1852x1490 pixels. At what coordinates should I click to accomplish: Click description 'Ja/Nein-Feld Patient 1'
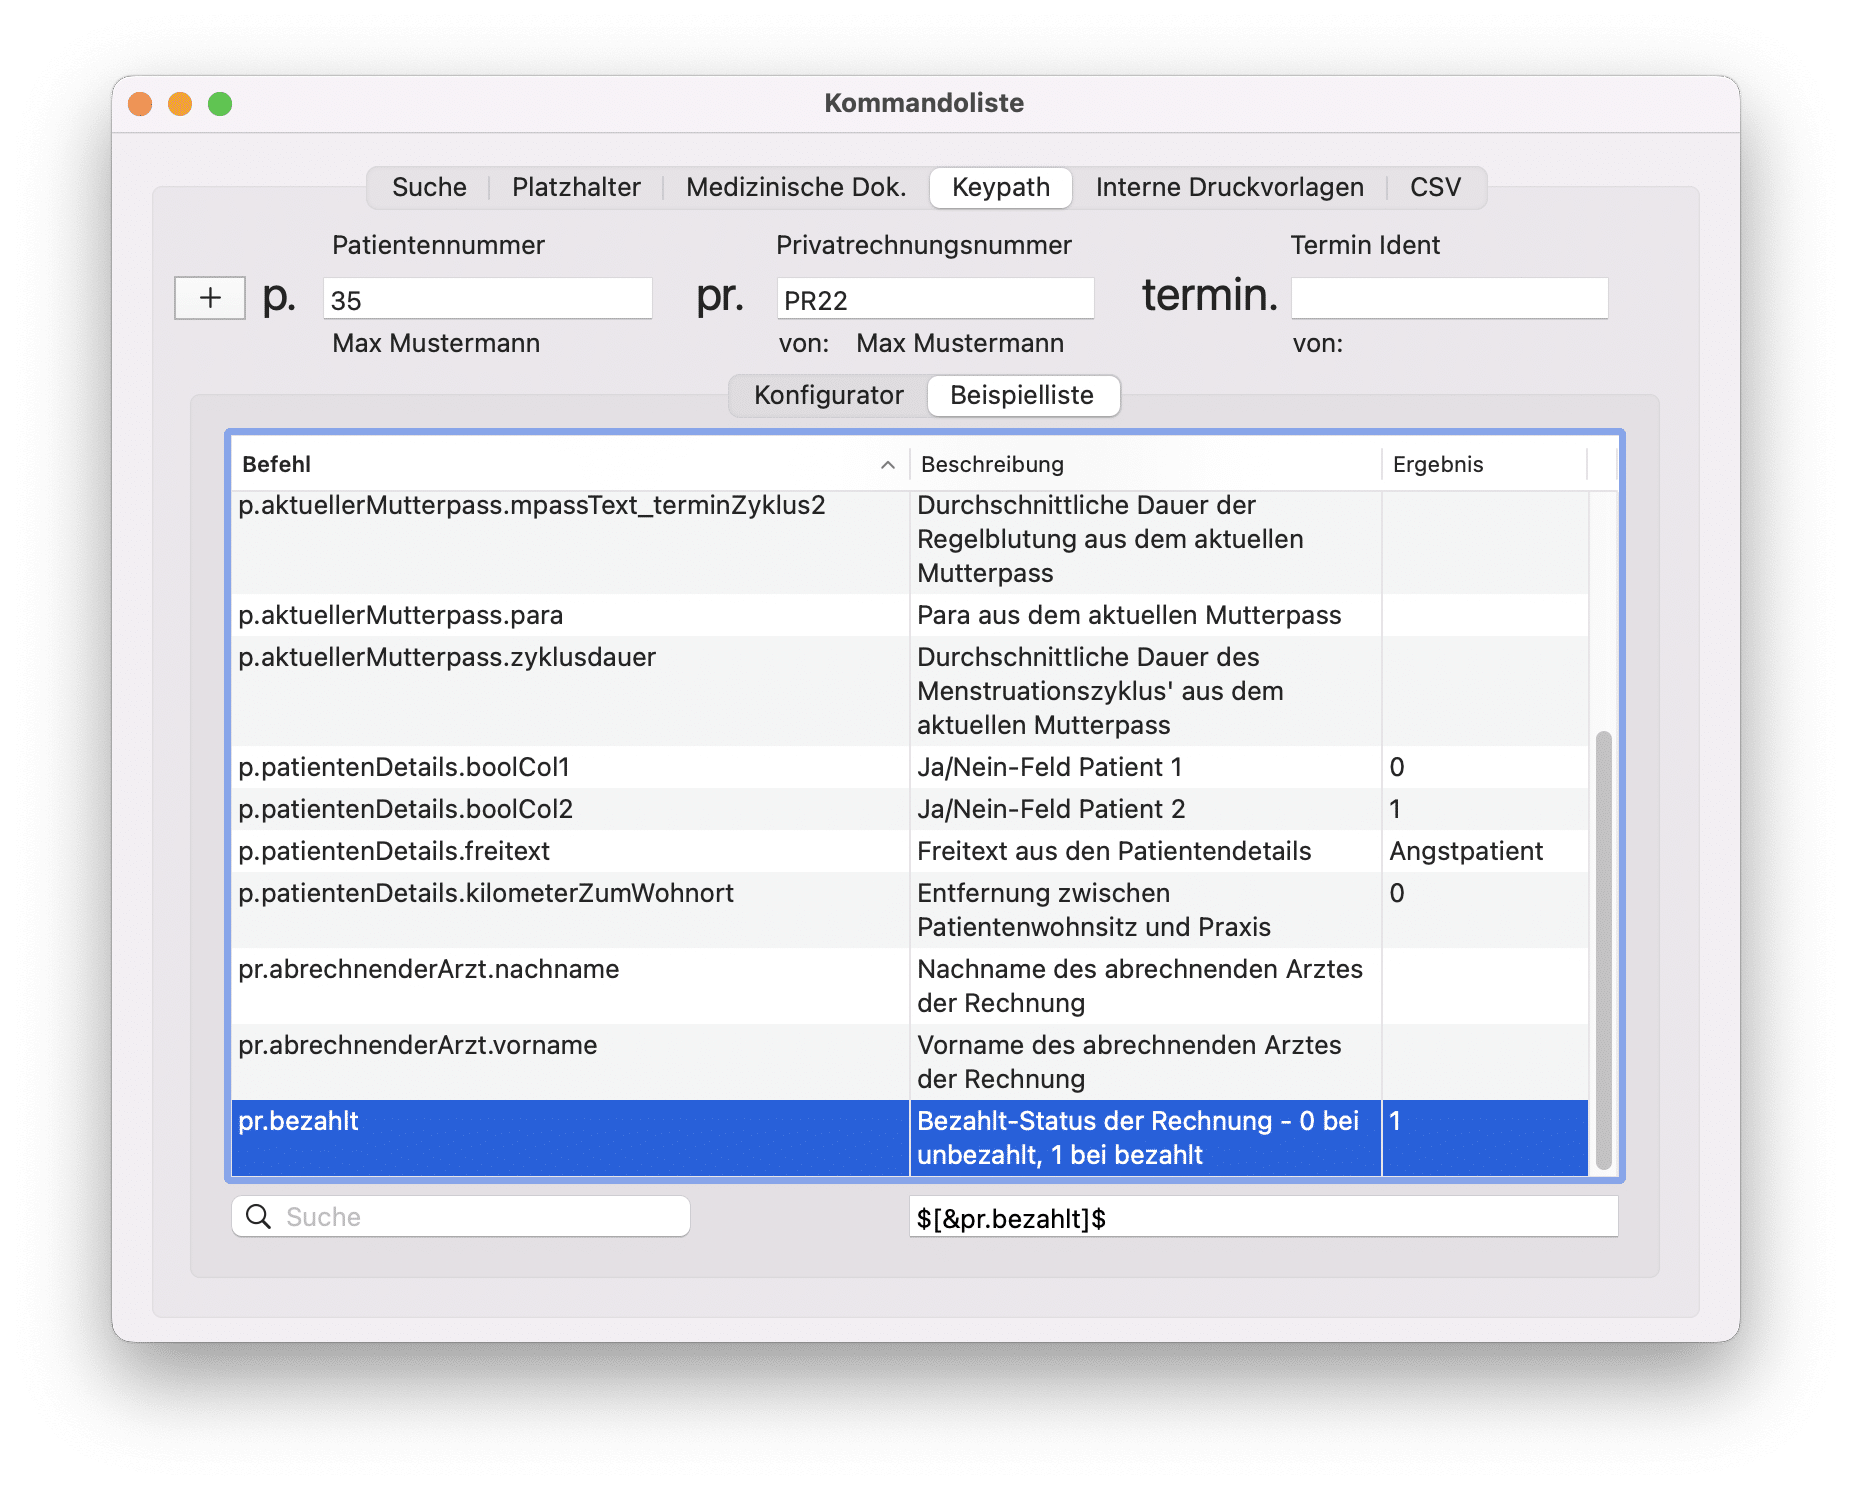[x=1049, y=767]
